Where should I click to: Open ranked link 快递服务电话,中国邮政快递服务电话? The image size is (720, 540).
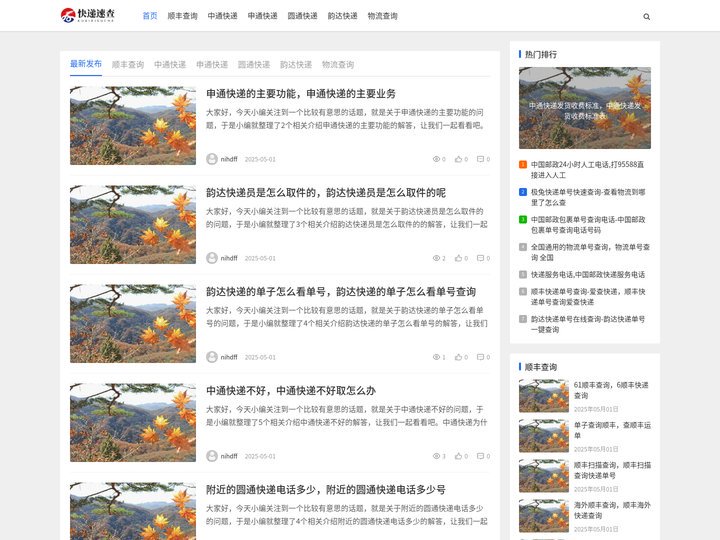point(588,275)
